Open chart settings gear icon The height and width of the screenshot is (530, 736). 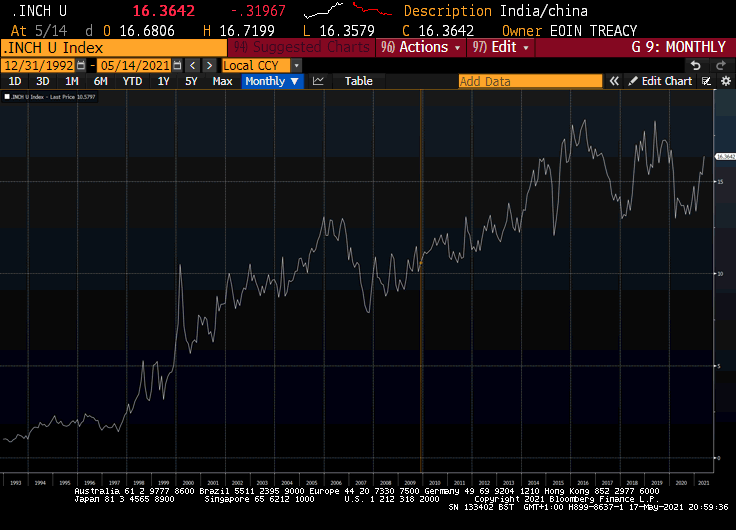(x=726, y=81)
